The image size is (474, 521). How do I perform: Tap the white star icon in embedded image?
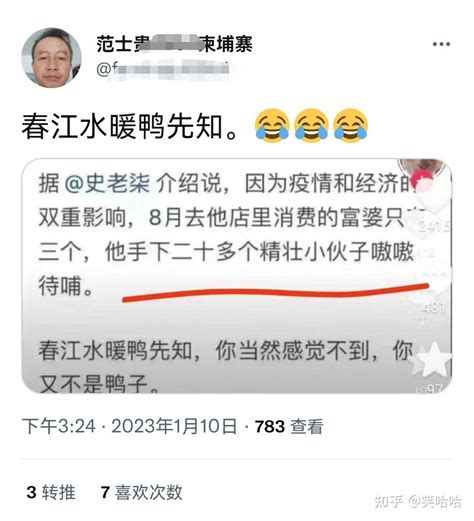coord(433,359)
